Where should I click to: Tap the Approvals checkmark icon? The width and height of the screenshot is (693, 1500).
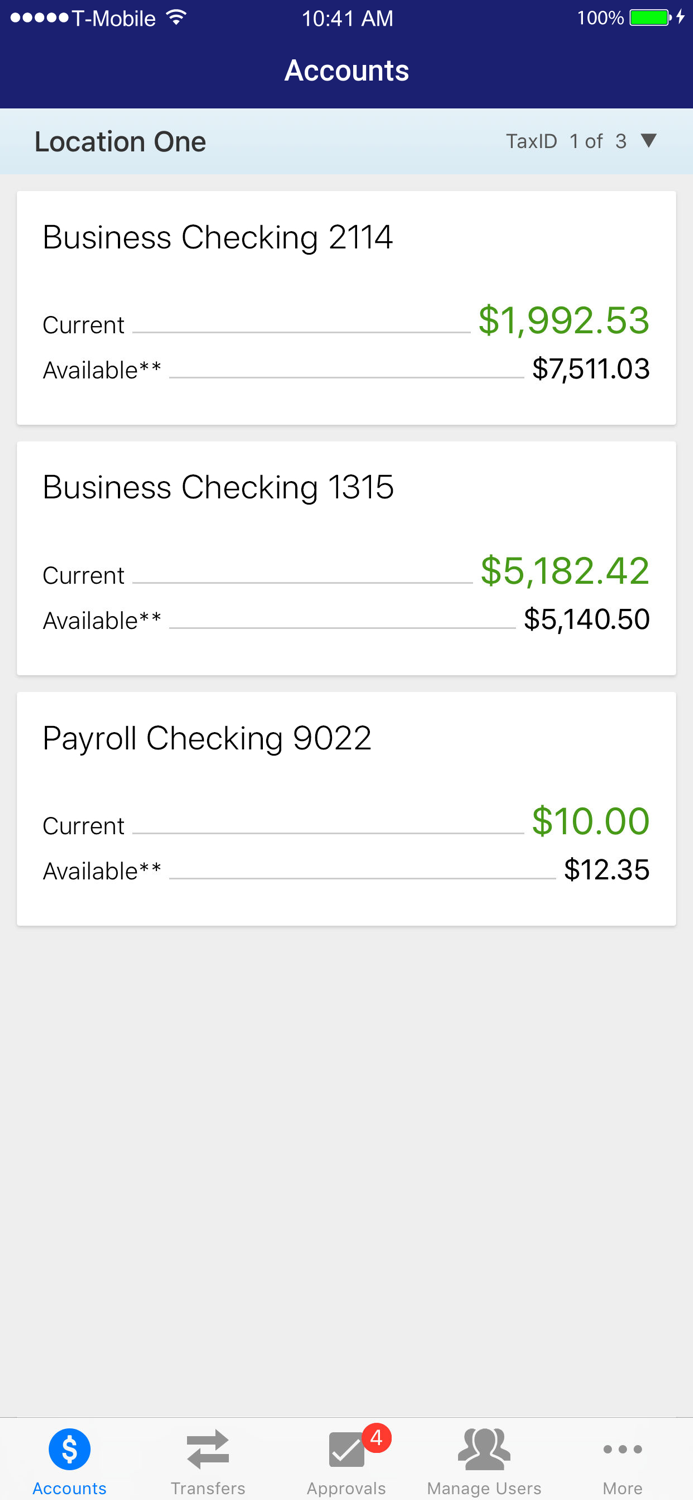(x=343, y=1450)
